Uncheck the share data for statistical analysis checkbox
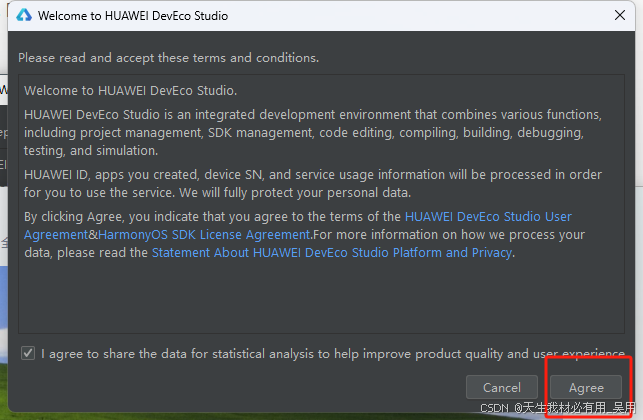643x420 pixels. point(28,353)
